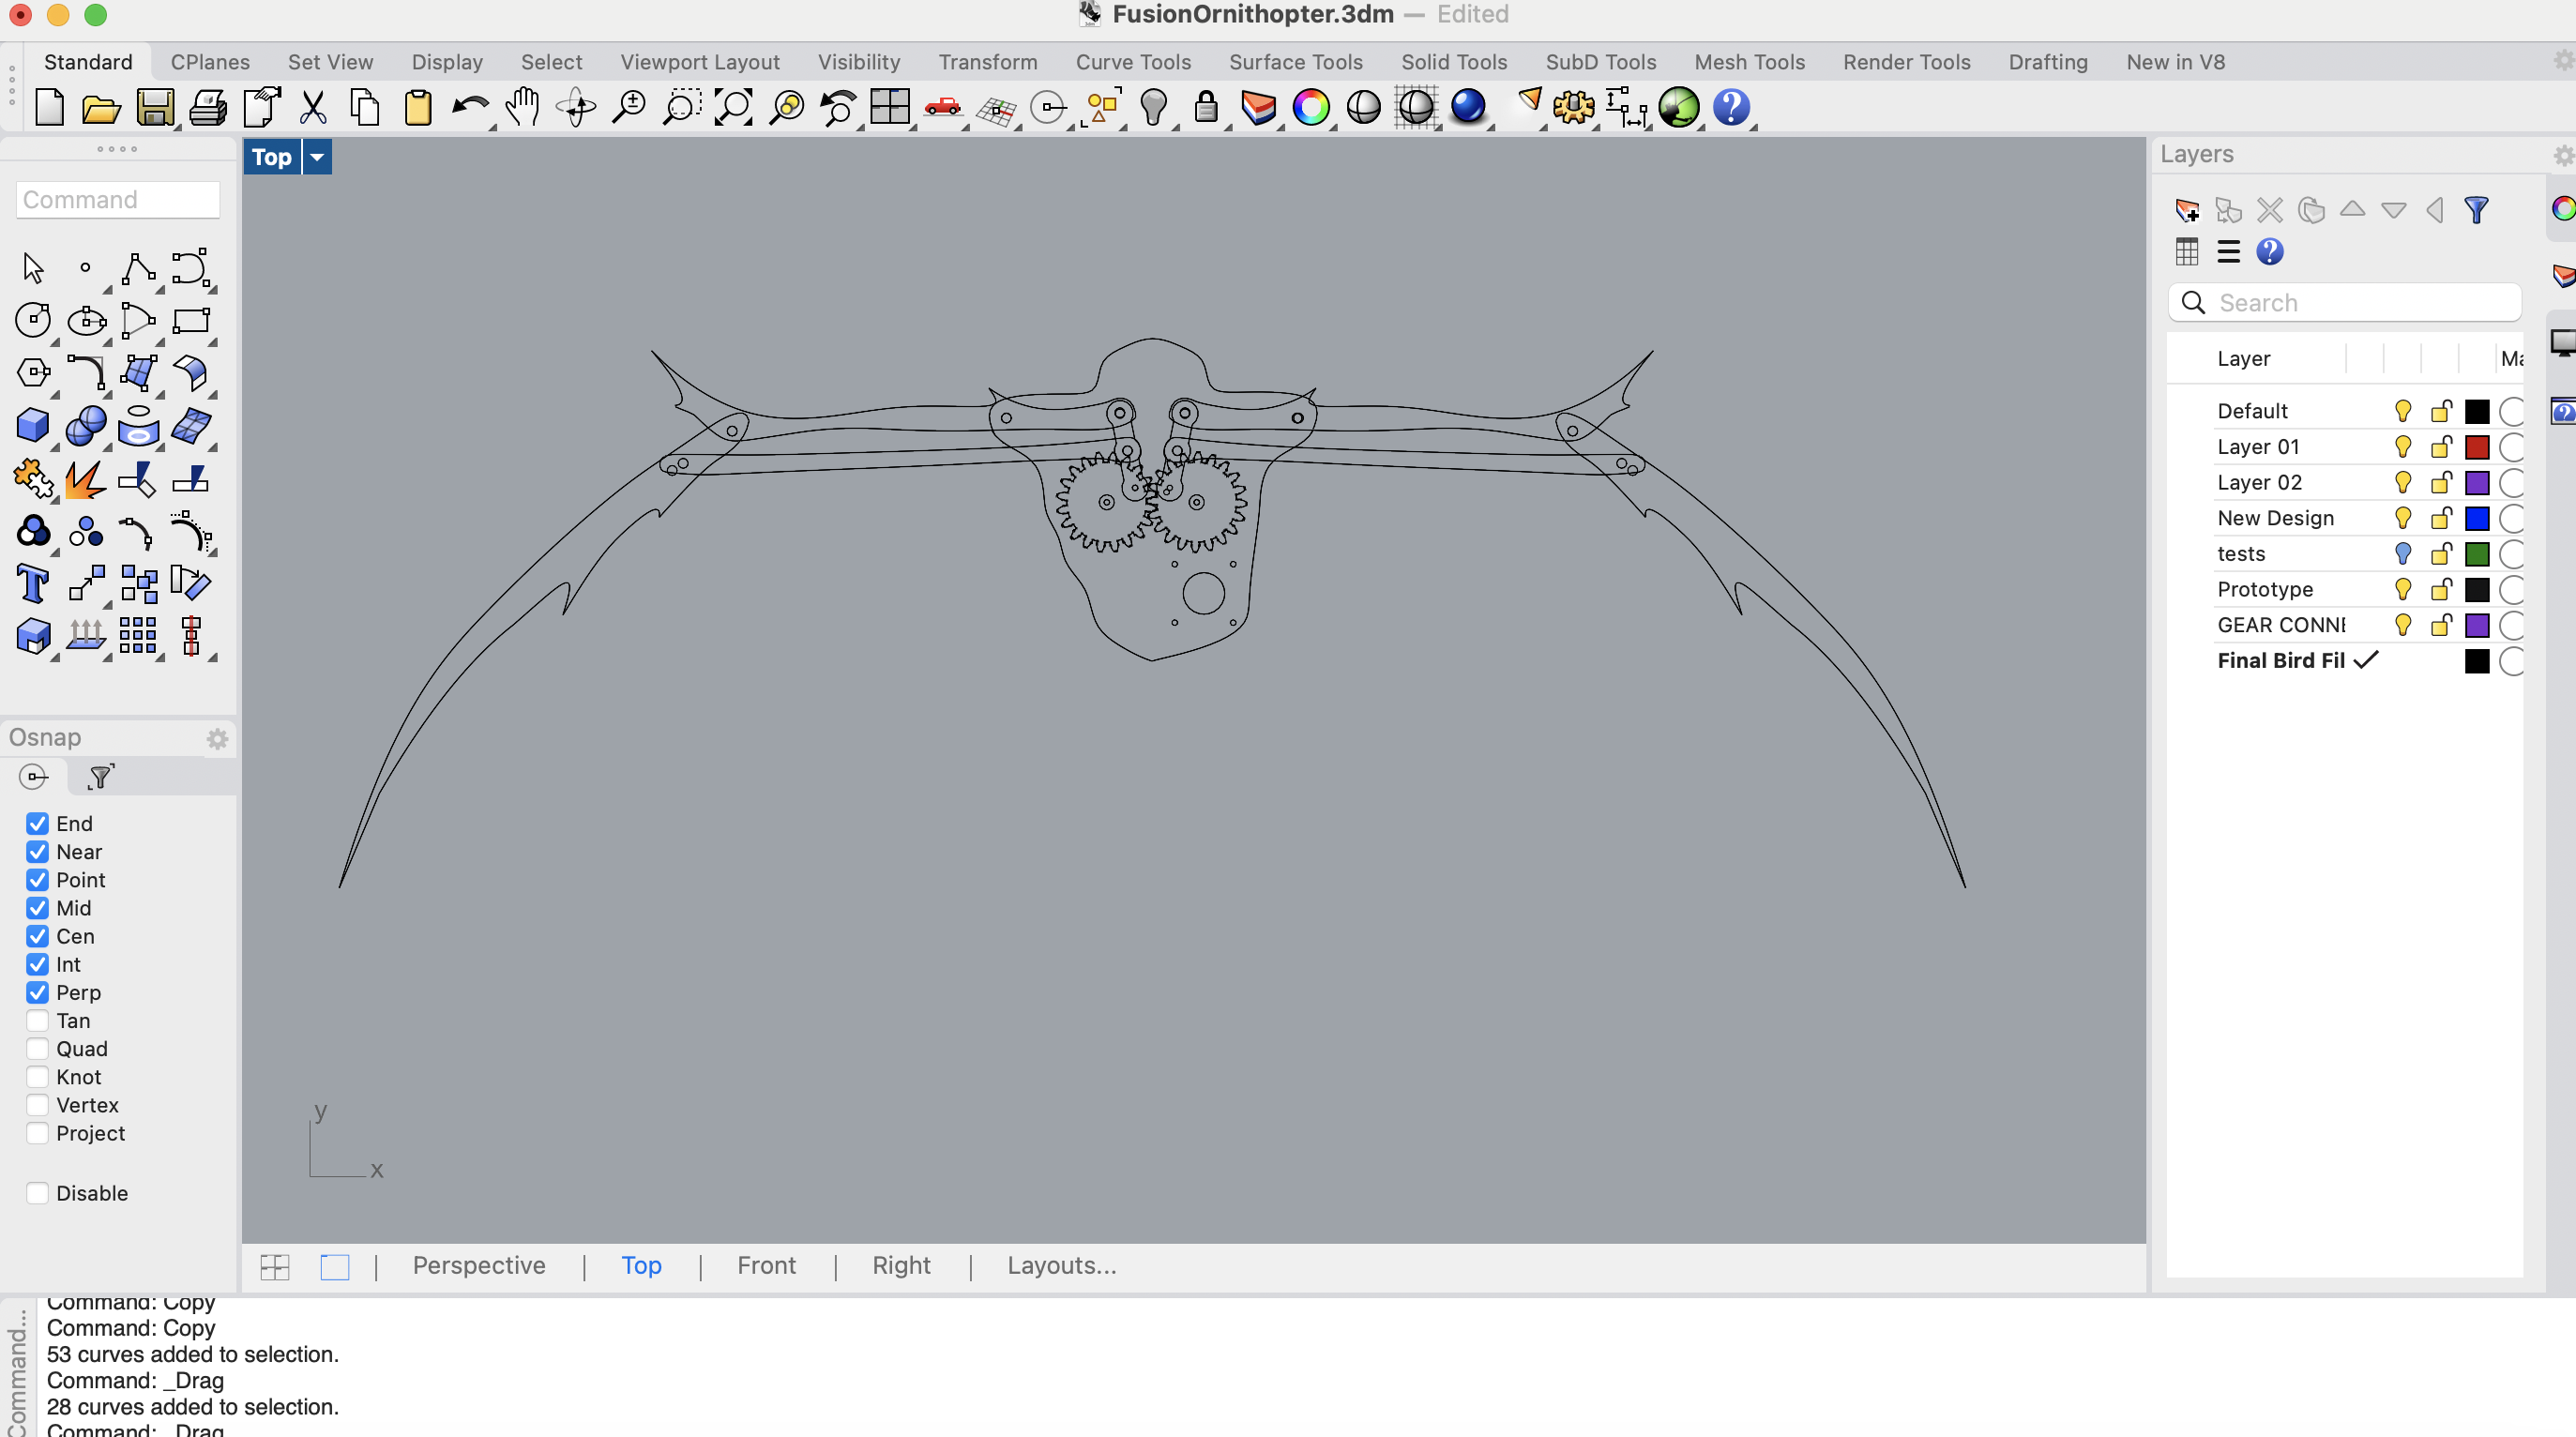
Task: Open the CPlanes tab
Action: [x=210, y=62]
